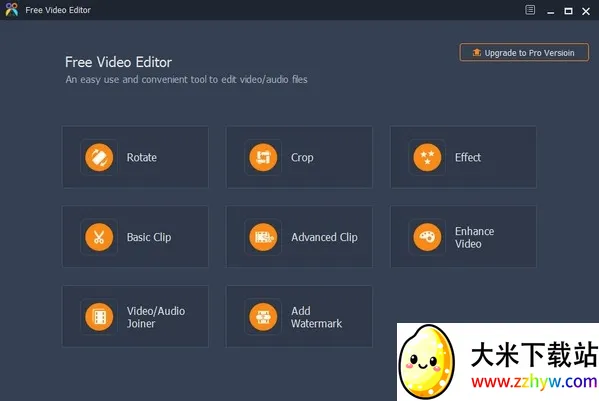Choose the Add Watermark label
The image size is (599, 401).
coord(316,317)
